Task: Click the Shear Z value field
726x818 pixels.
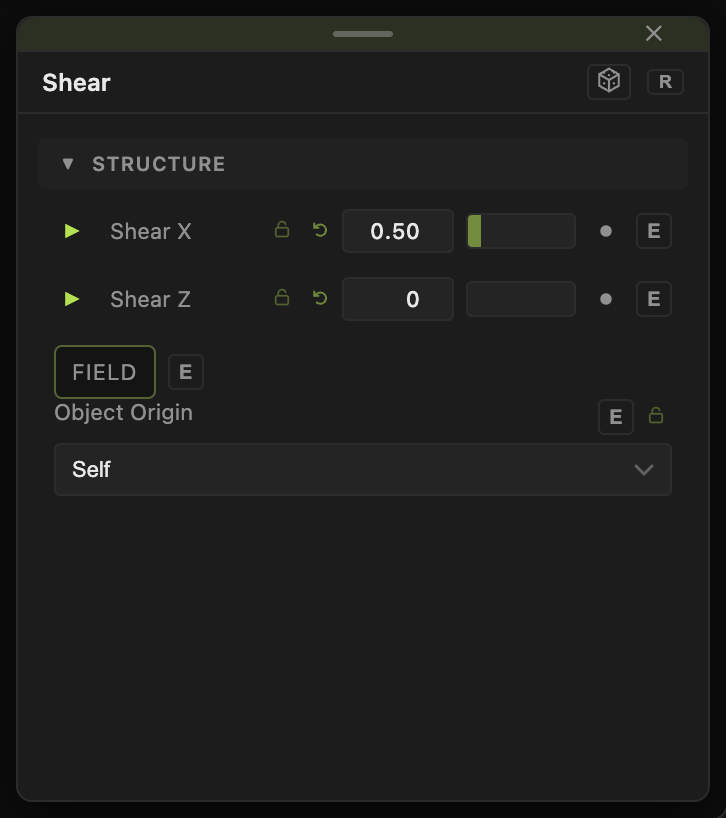Action: [x=397, y=299]
